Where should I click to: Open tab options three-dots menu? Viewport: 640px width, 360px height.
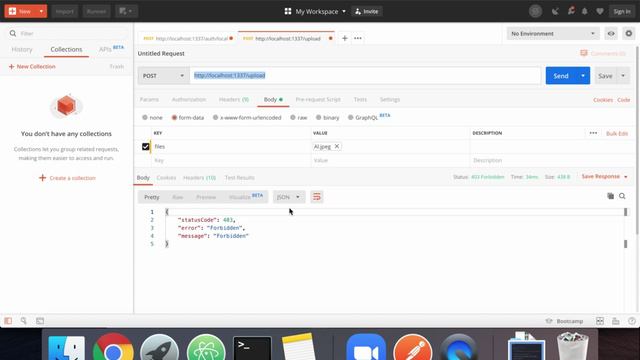[358, 38]
